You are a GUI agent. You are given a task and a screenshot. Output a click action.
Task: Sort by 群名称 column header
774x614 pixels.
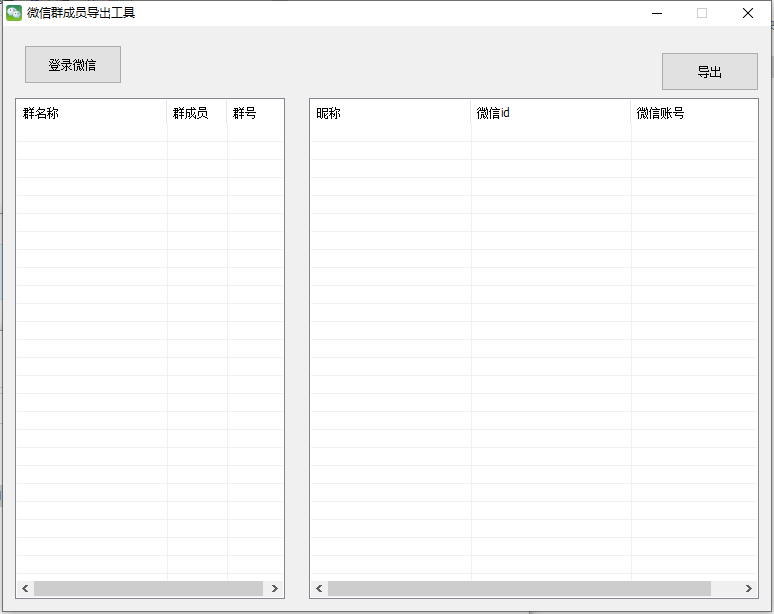92,113
